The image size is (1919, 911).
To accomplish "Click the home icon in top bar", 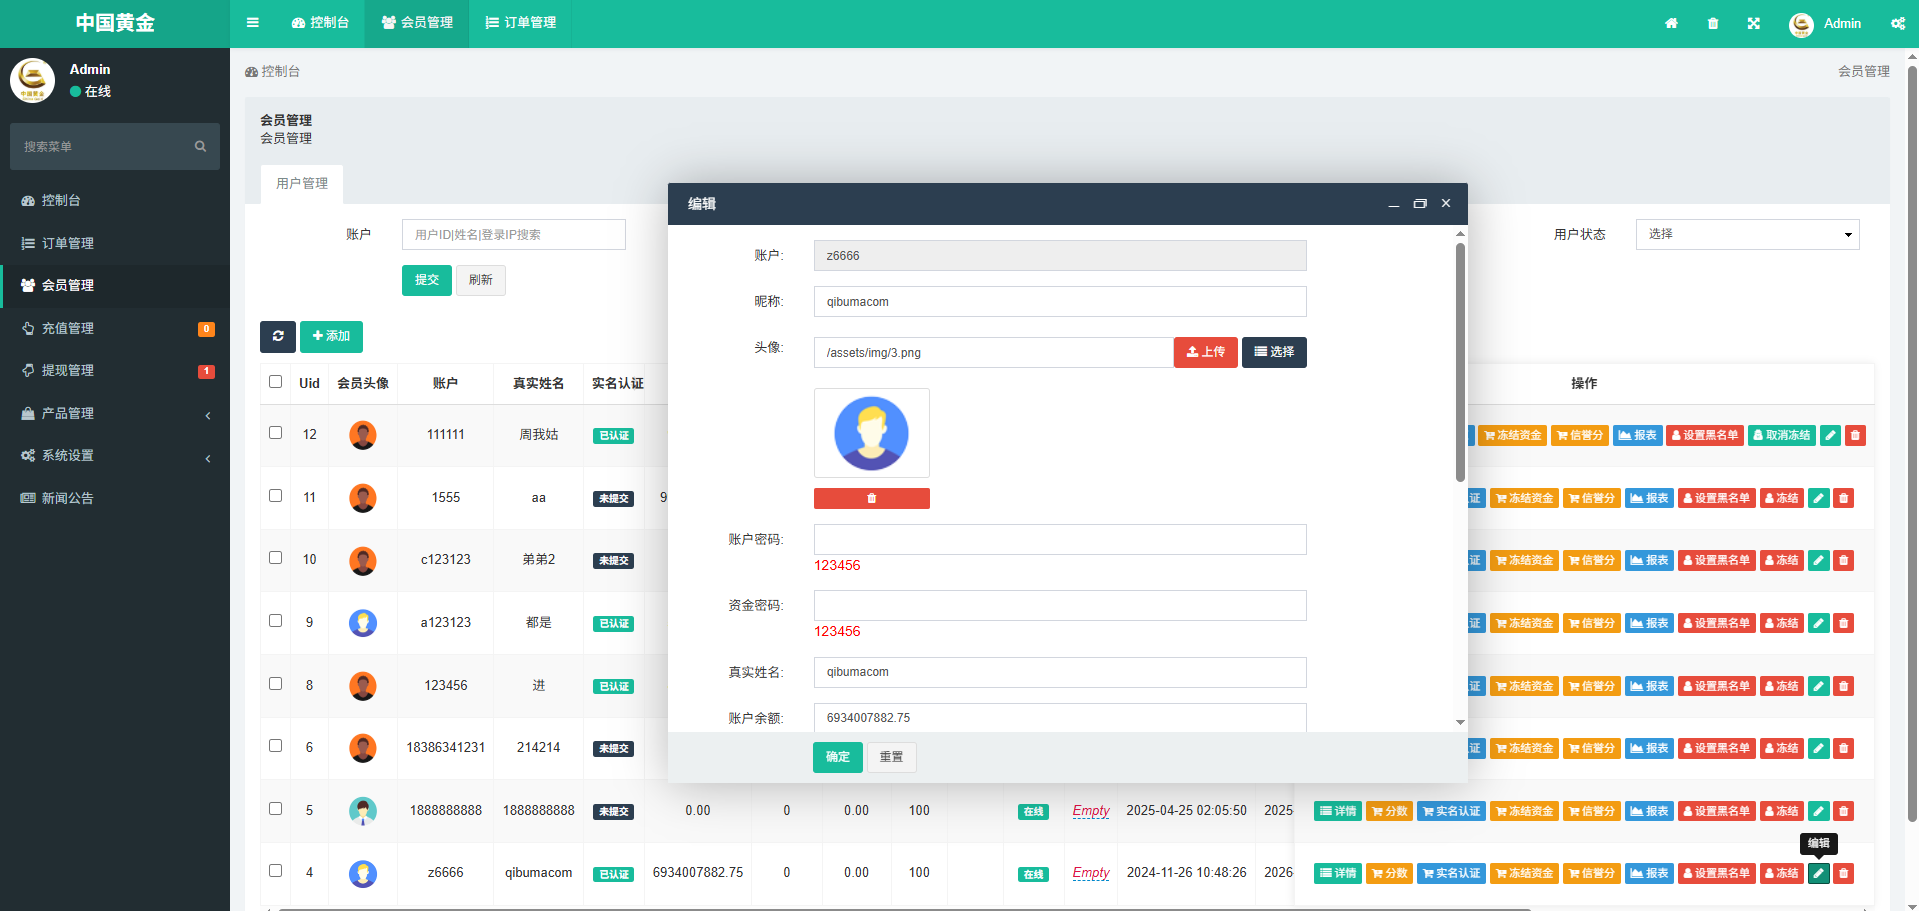I will (x=1671, y=23).
